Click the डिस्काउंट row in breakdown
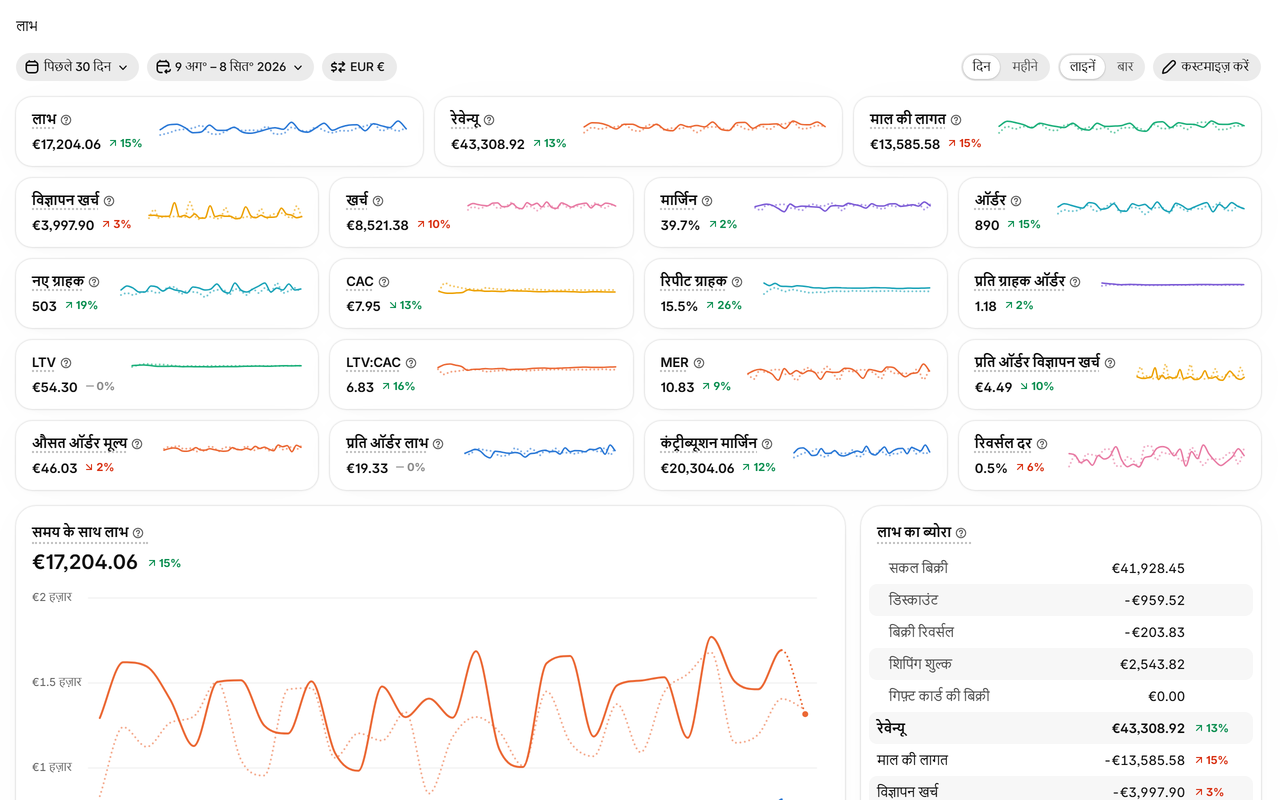1280x800 pixels. [x=1061, y=600]
